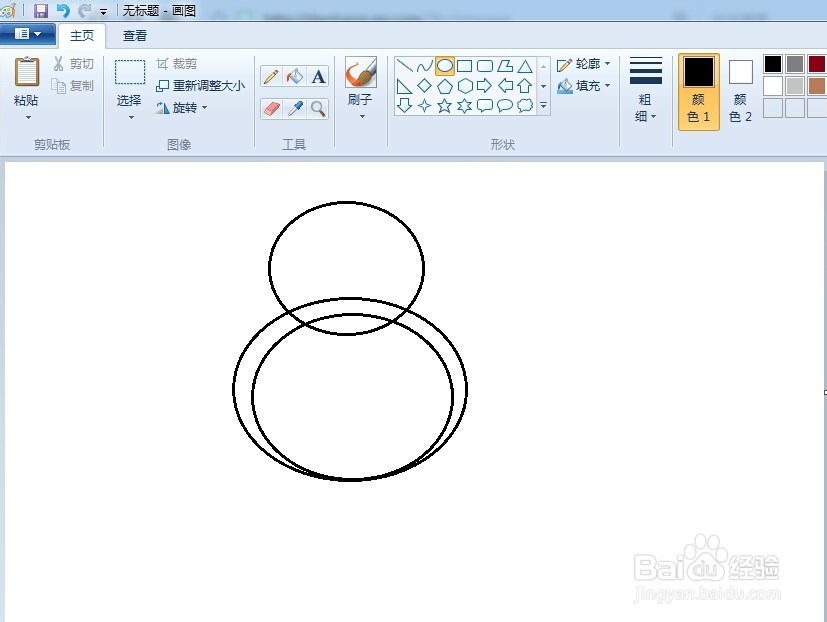Click the Undo arrow in title bar
Viewport: 827px width, 622px height.
[x=63, y=11]
